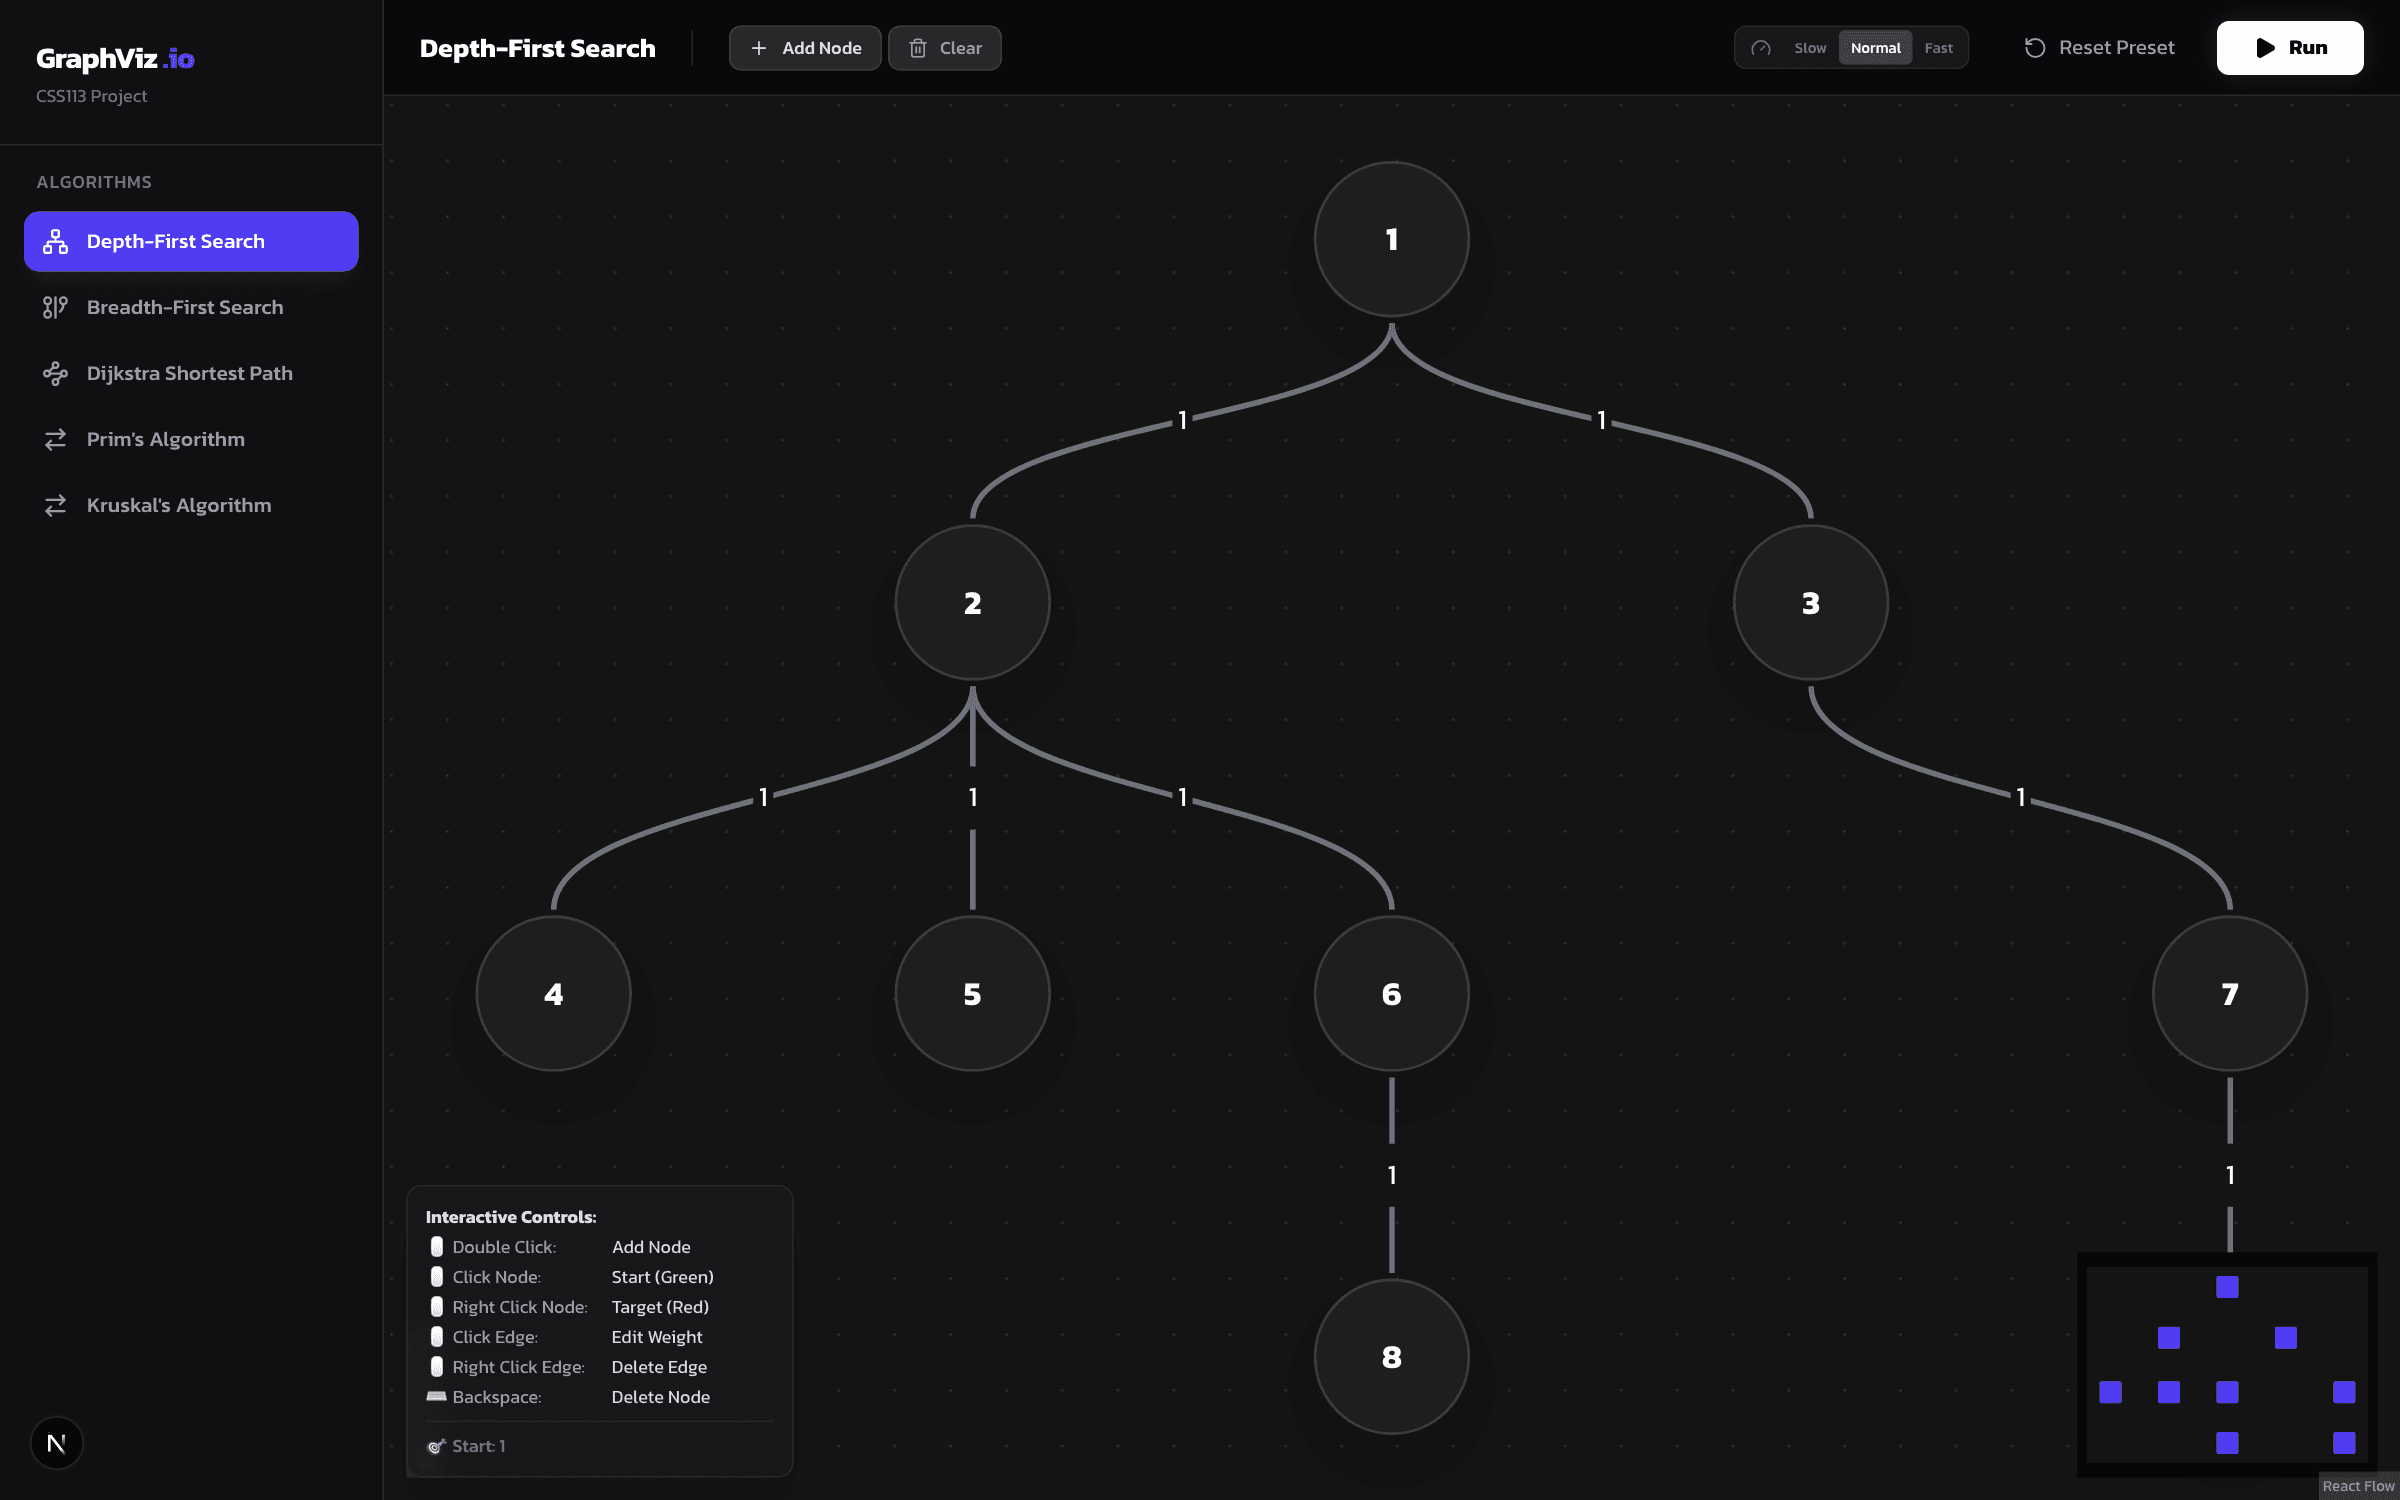Click the Breadth-First Search sidebar icon

pyautogui.click(x=56, y=307)
